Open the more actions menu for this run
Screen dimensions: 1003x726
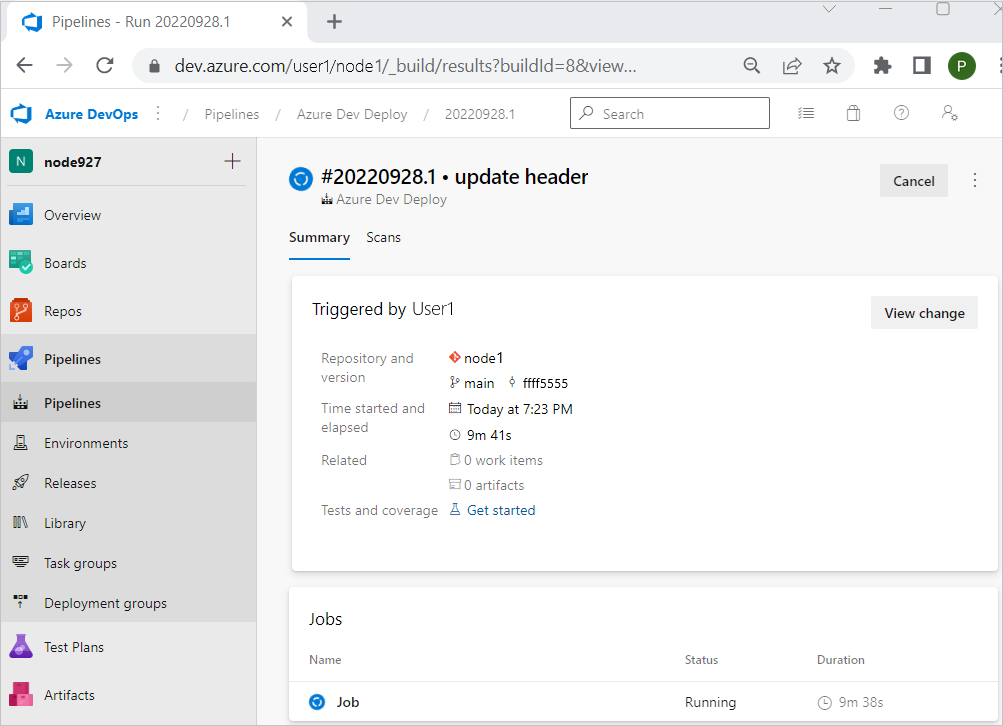(975, 180)
